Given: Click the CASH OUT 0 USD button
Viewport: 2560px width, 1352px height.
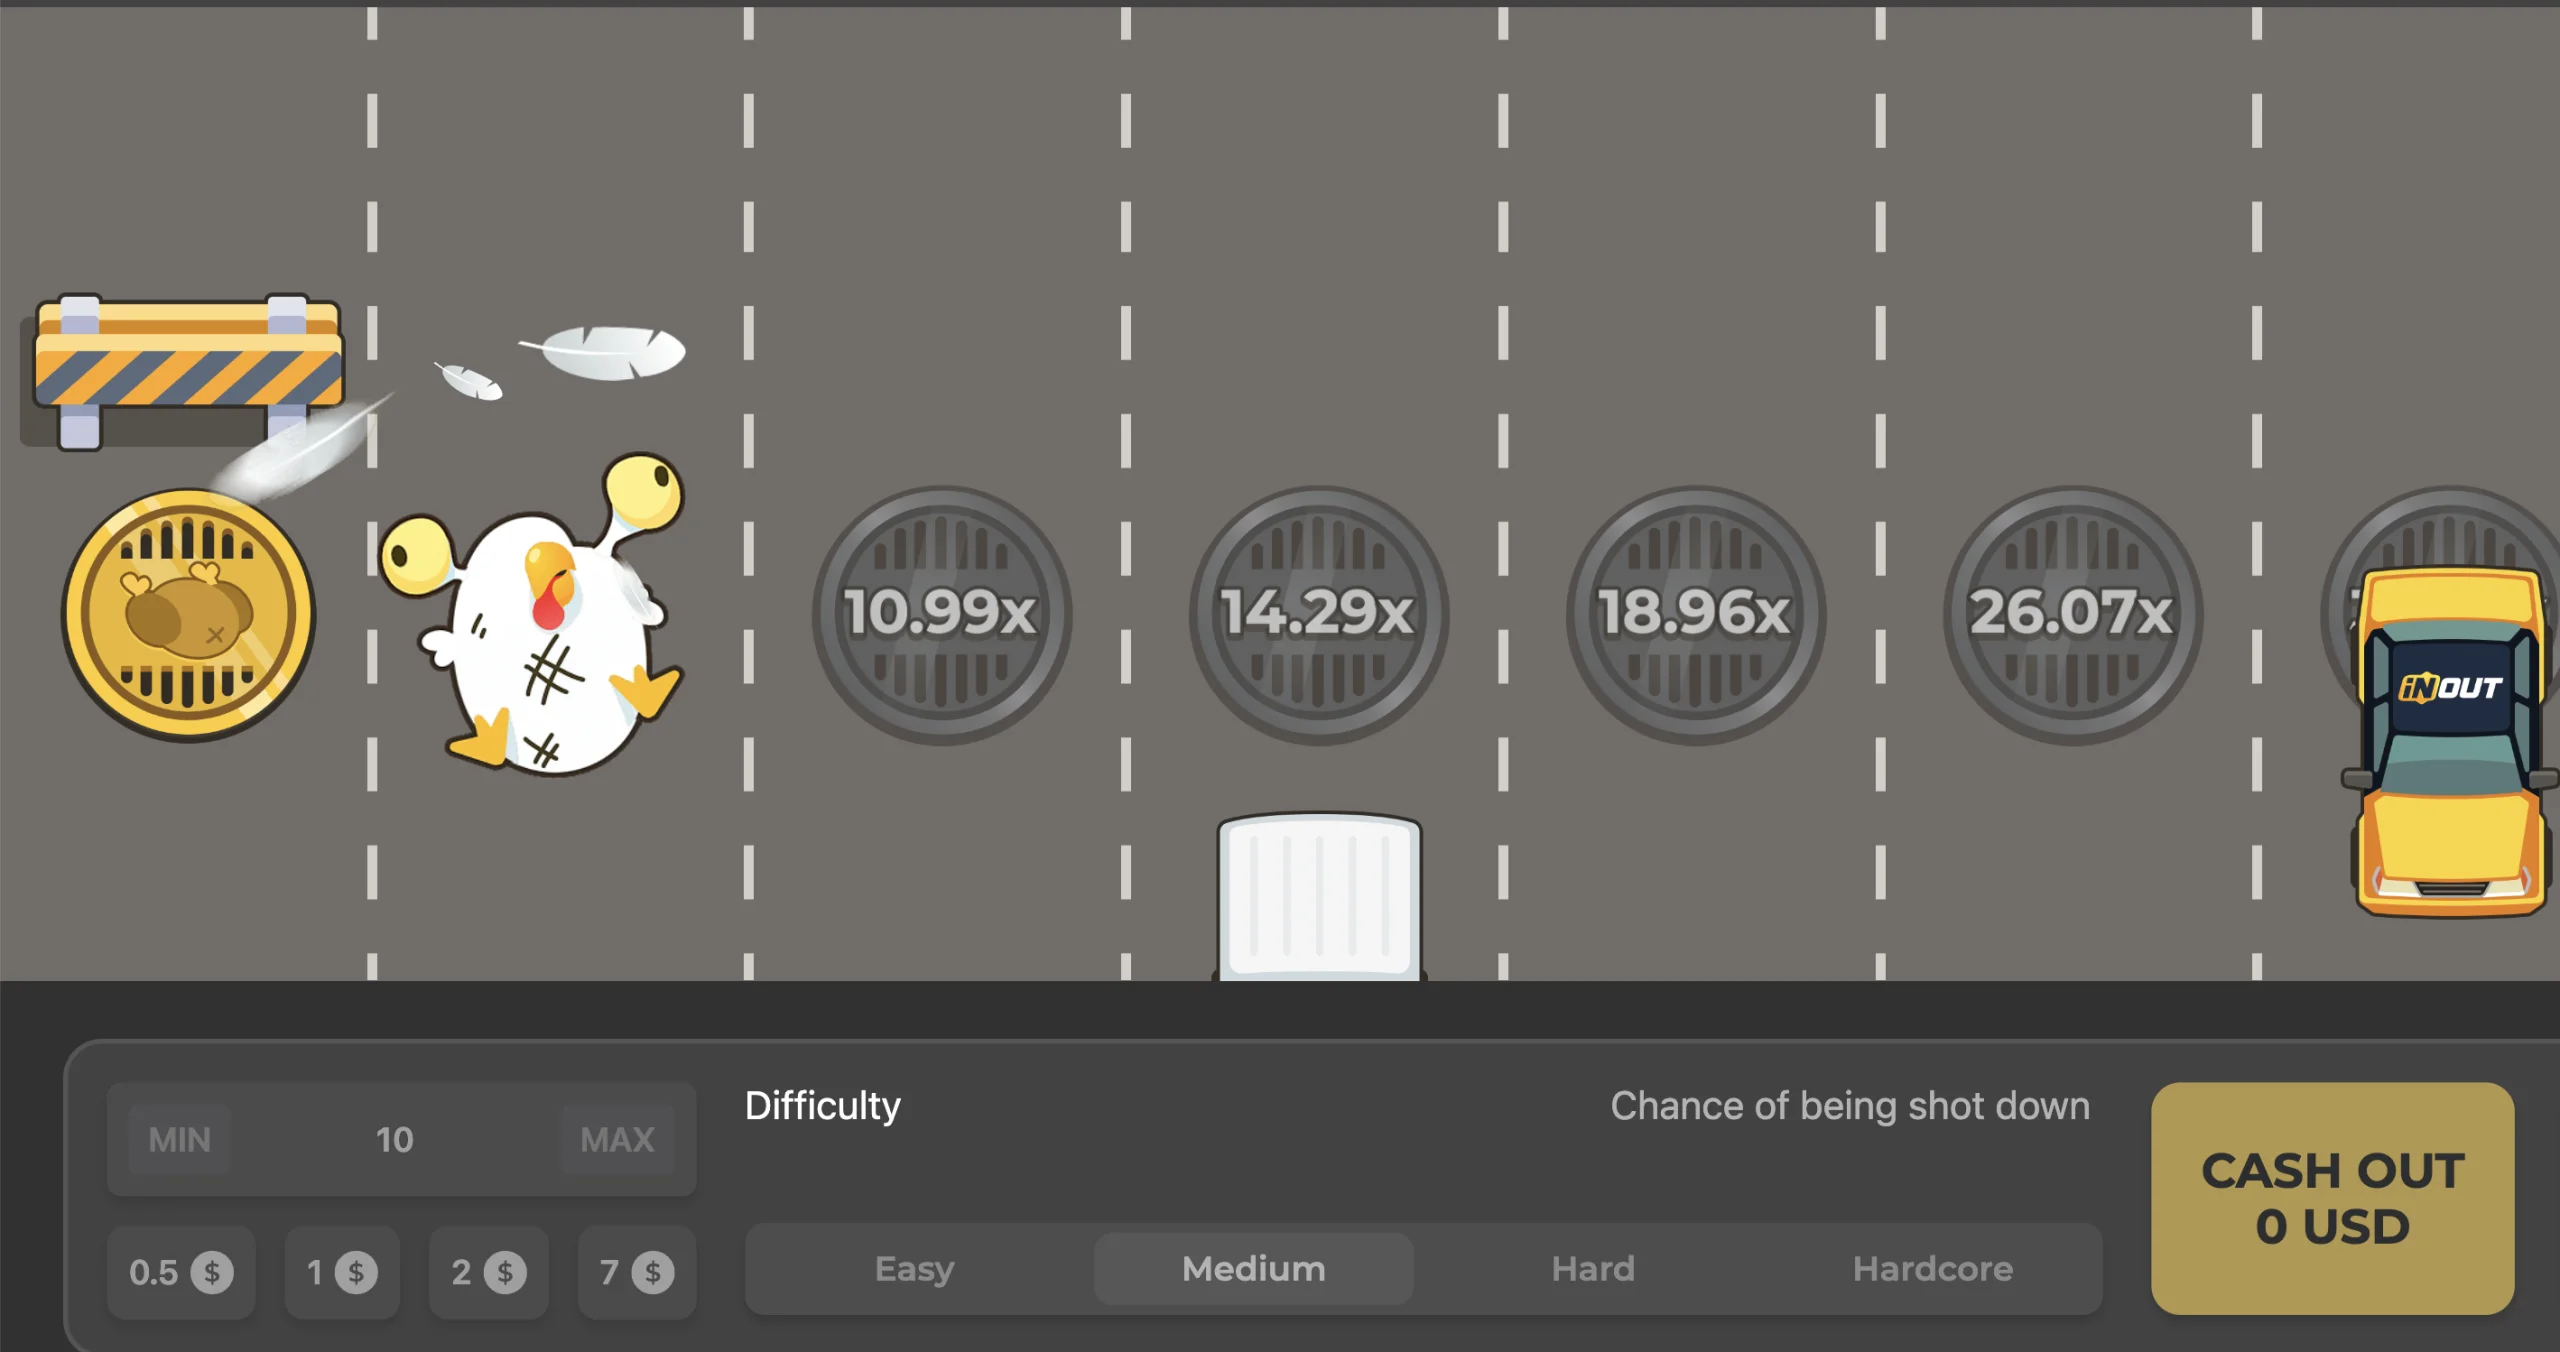Looking at the screenshot, I should [x=2332, y=1198].
